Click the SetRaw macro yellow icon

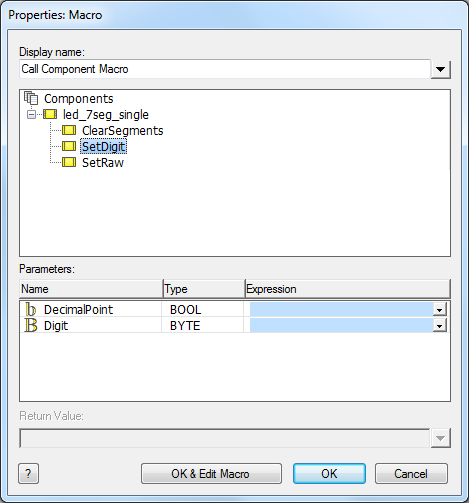[x=69, y=162]
